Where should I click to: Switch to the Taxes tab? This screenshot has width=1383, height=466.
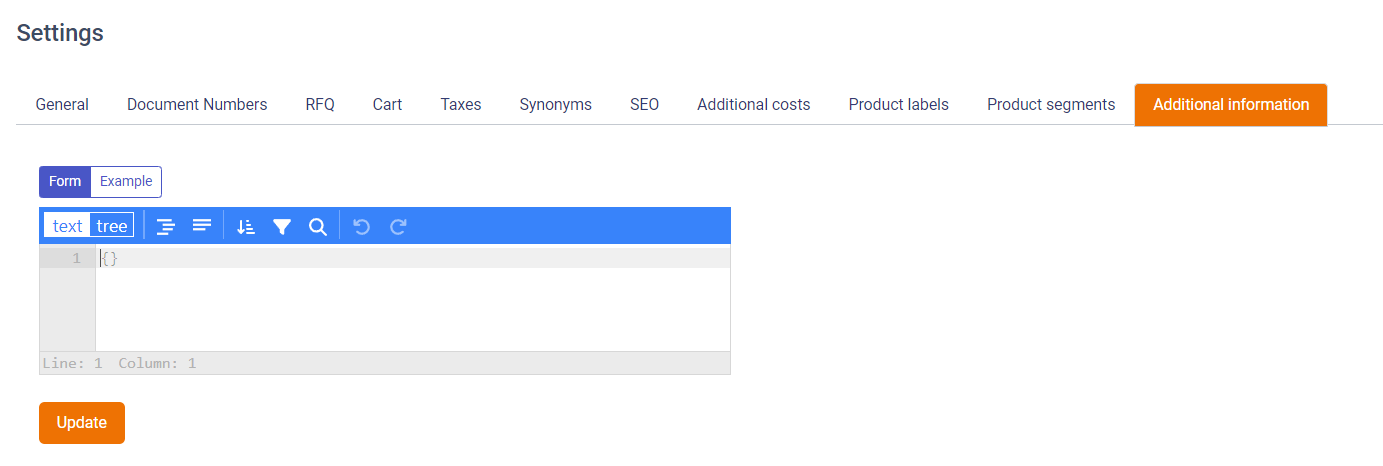pyautogui.click(x=461, y=104)
